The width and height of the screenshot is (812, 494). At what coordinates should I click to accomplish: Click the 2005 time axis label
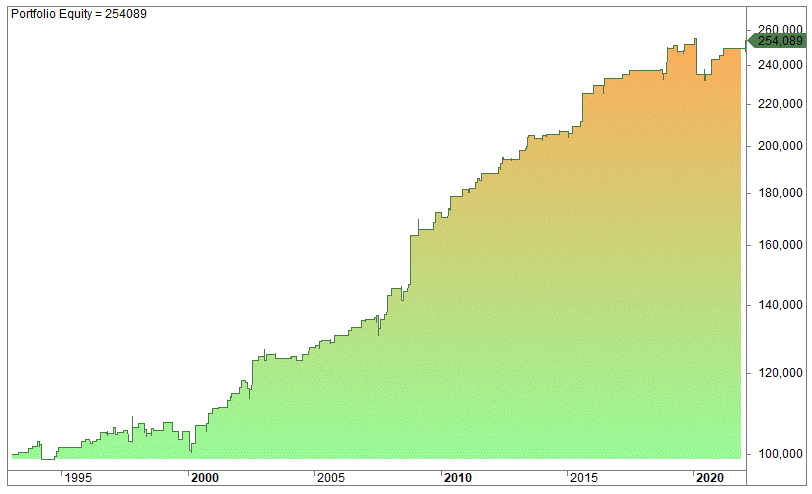coord(332,478)
